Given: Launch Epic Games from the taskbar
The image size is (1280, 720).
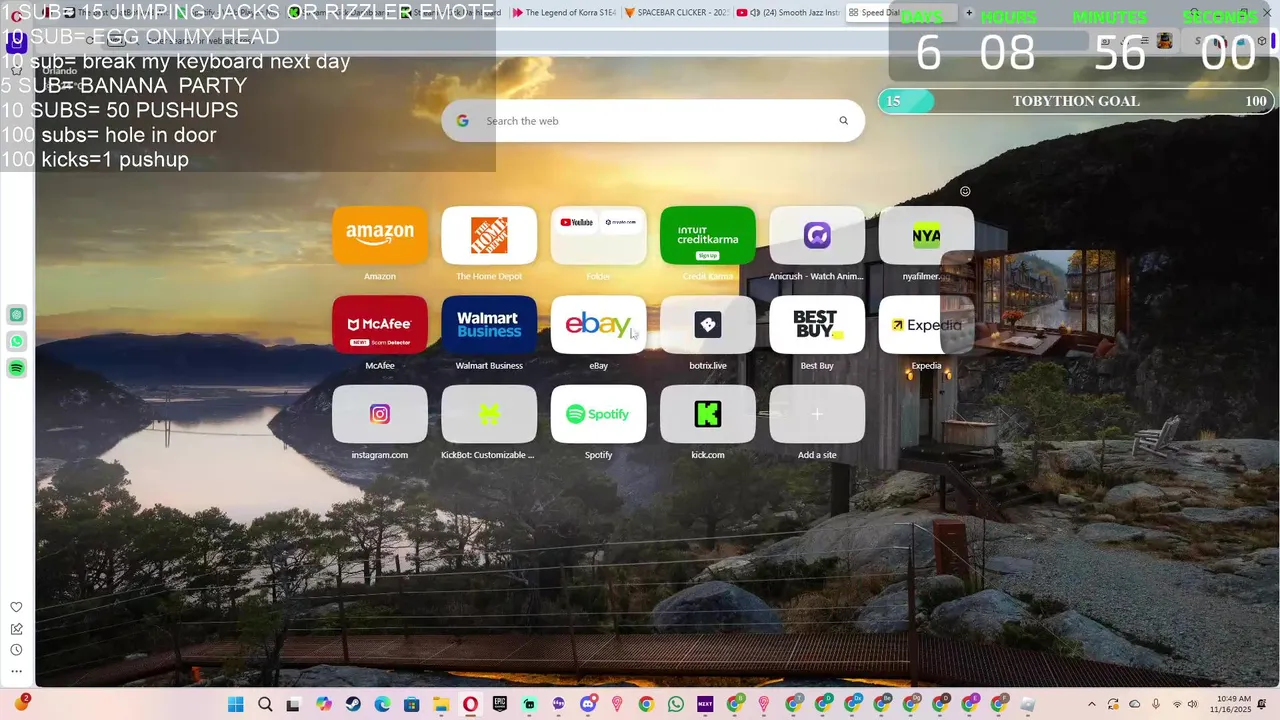Looking at the screenshot, I should coord(499,705).
